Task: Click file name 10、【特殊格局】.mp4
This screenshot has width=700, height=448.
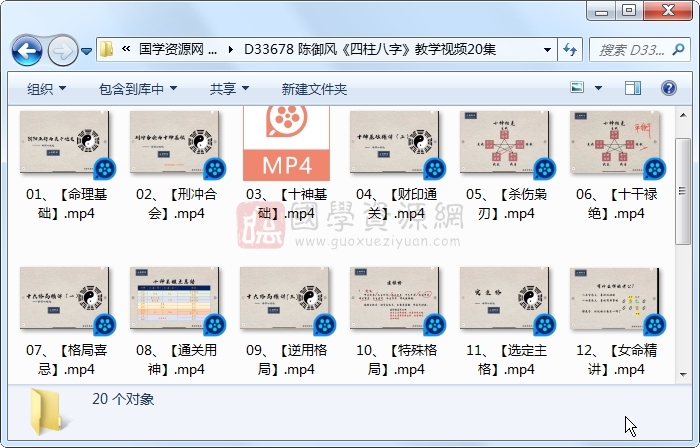Action: pyautogui.click(x=396, y=360)
